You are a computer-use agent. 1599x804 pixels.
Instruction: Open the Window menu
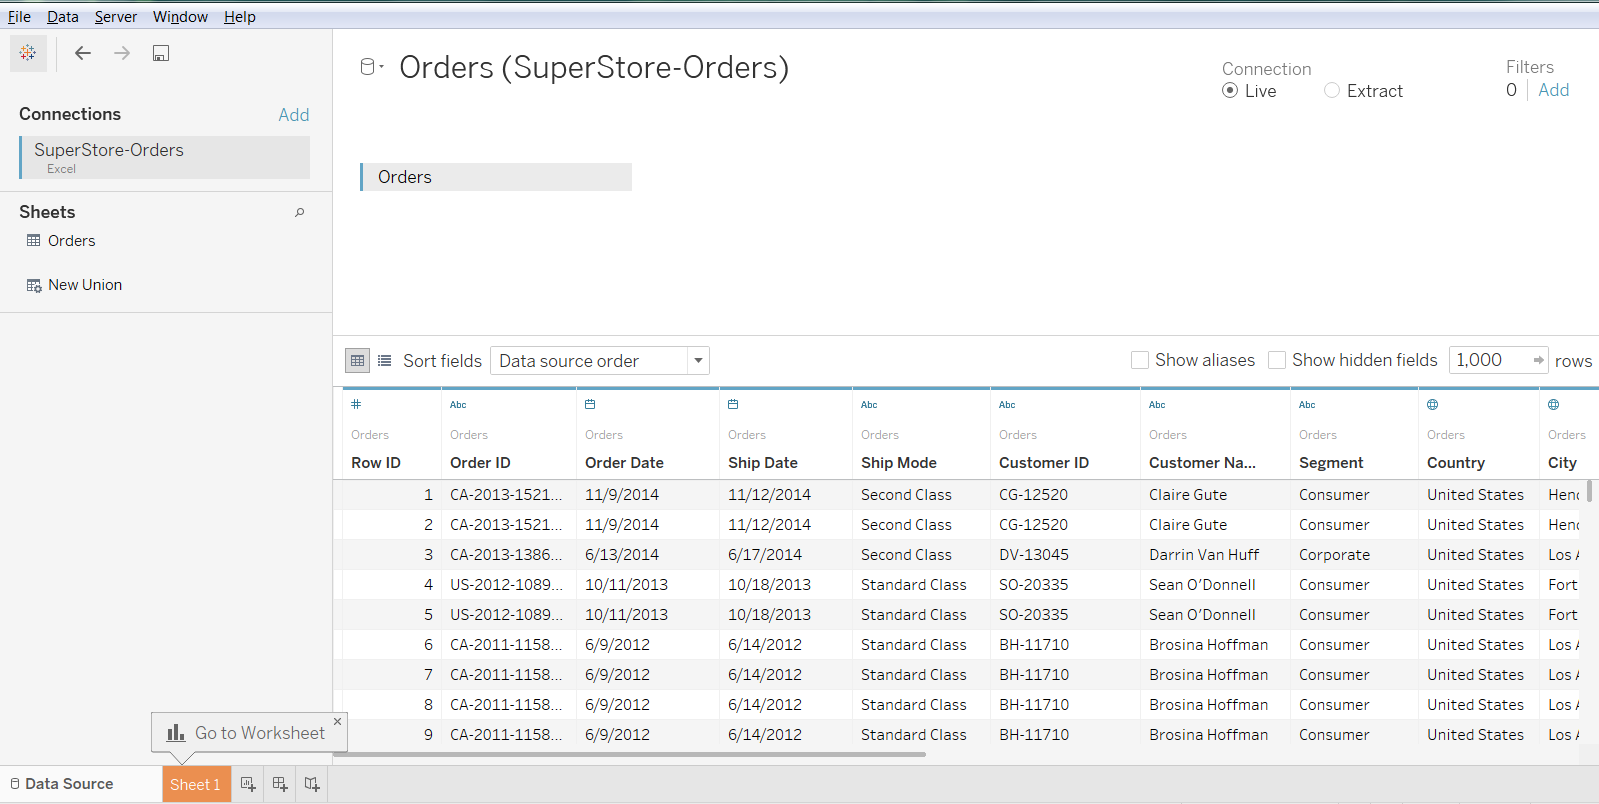click(x=180, y=17)
